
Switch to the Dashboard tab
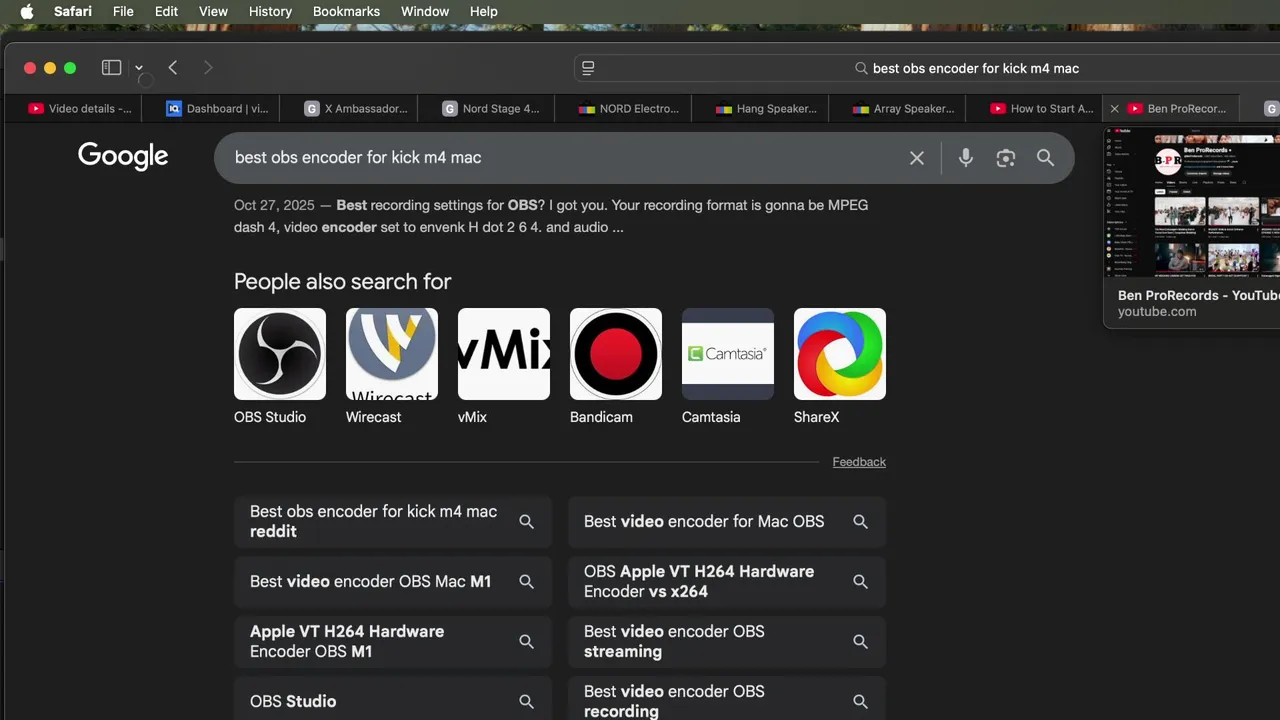217,109
